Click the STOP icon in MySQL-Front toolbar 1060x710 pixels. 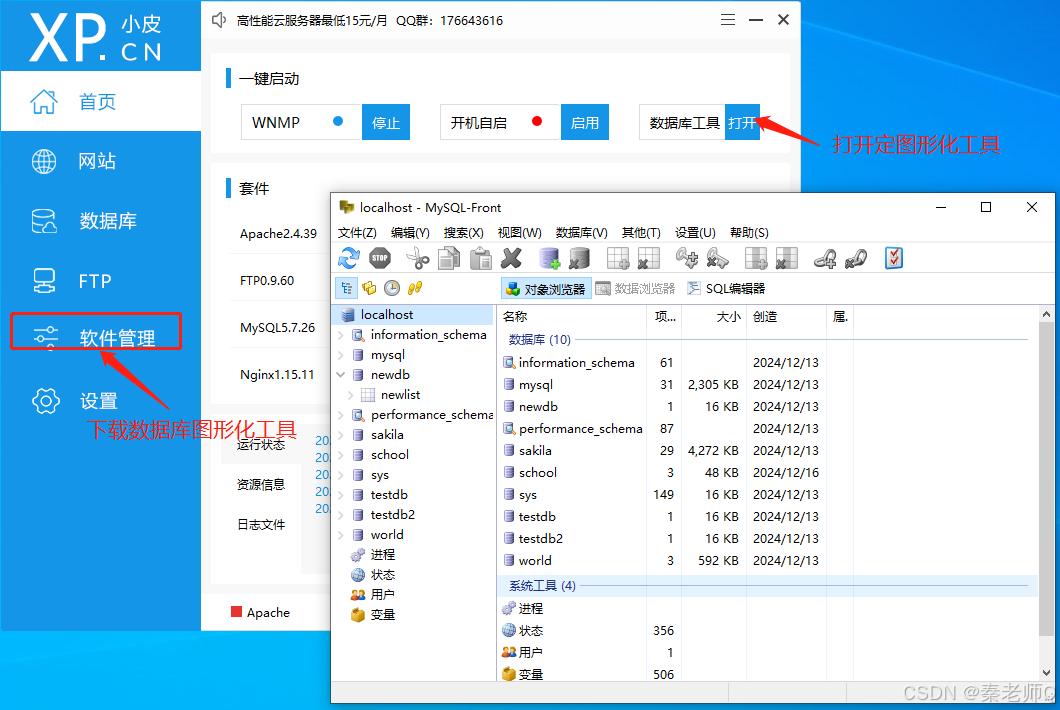(380, 258)
